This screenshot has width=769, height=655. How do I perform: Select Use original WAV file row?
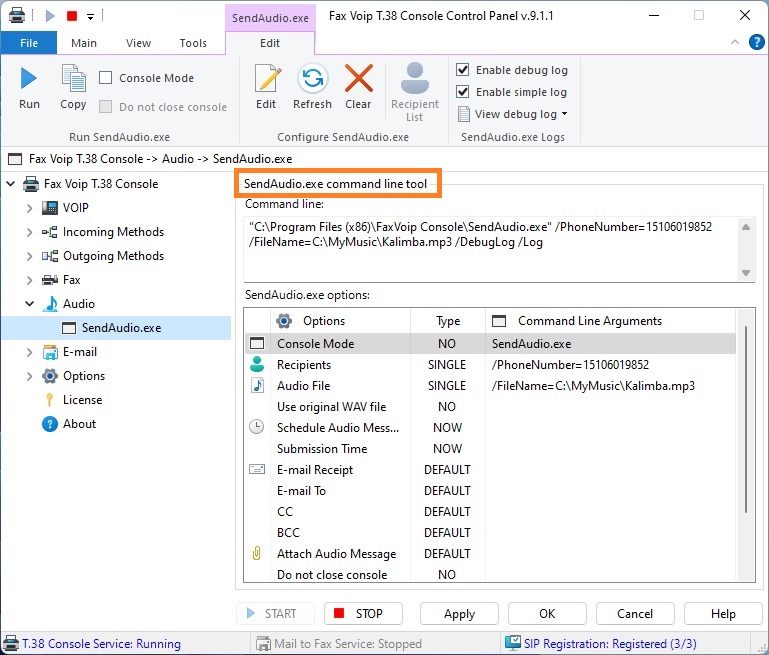coord(490,406)
